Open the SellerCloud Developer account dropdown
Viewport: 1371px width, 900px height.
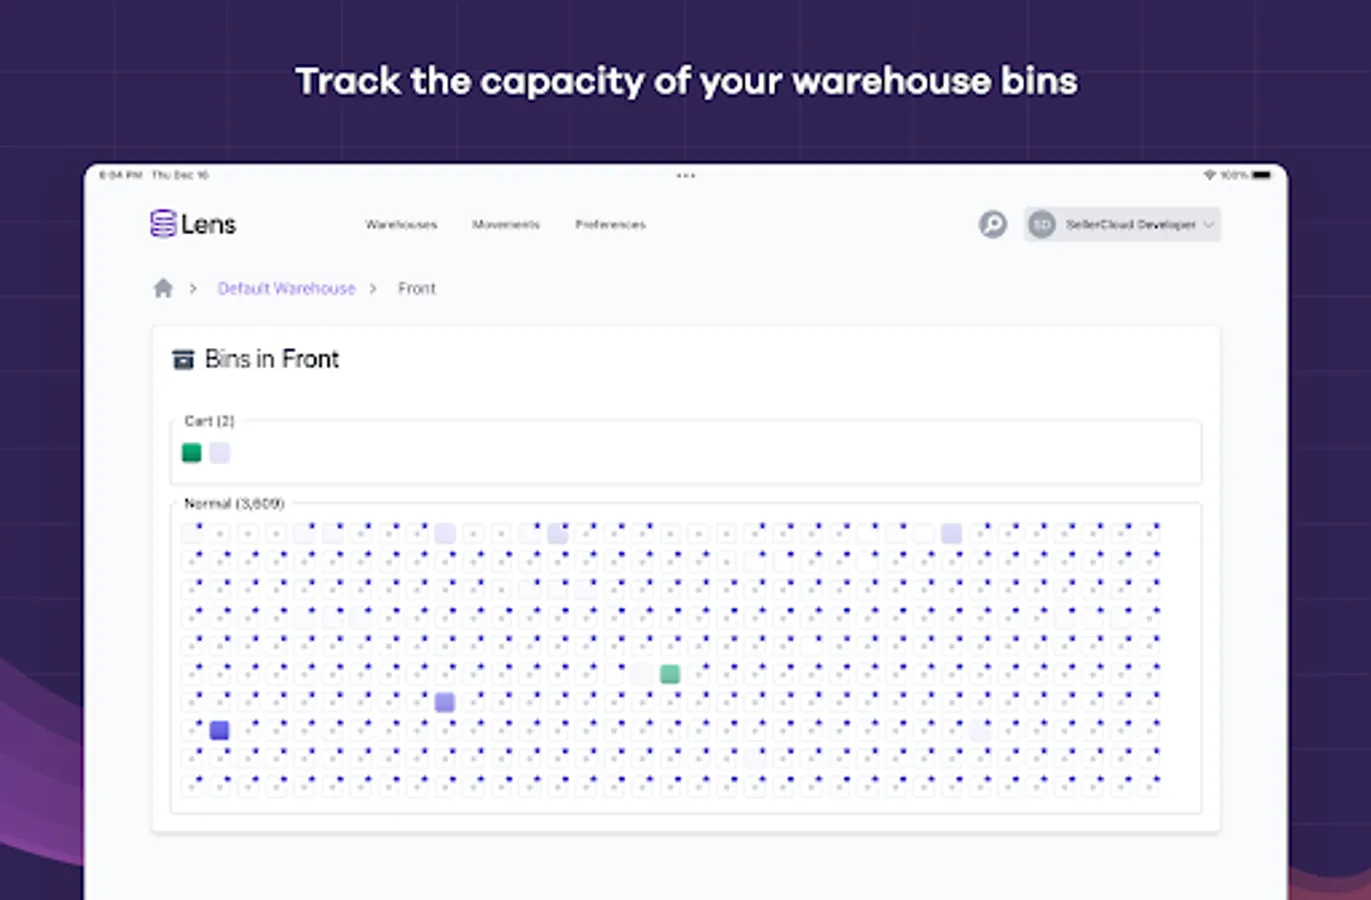[x=1122, y=224]
